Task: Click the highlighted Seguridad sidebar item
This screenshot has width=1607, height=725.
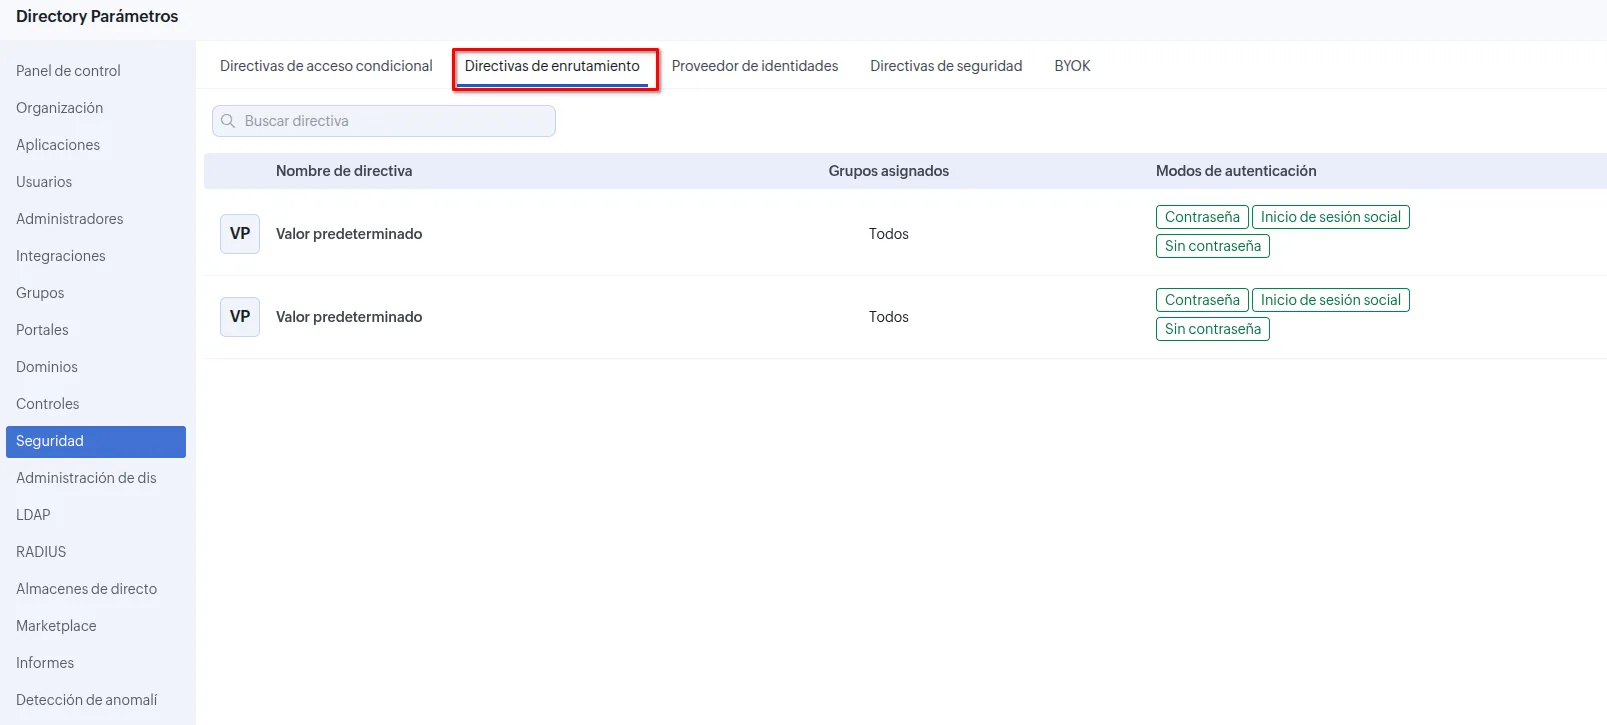Action: 96,442
